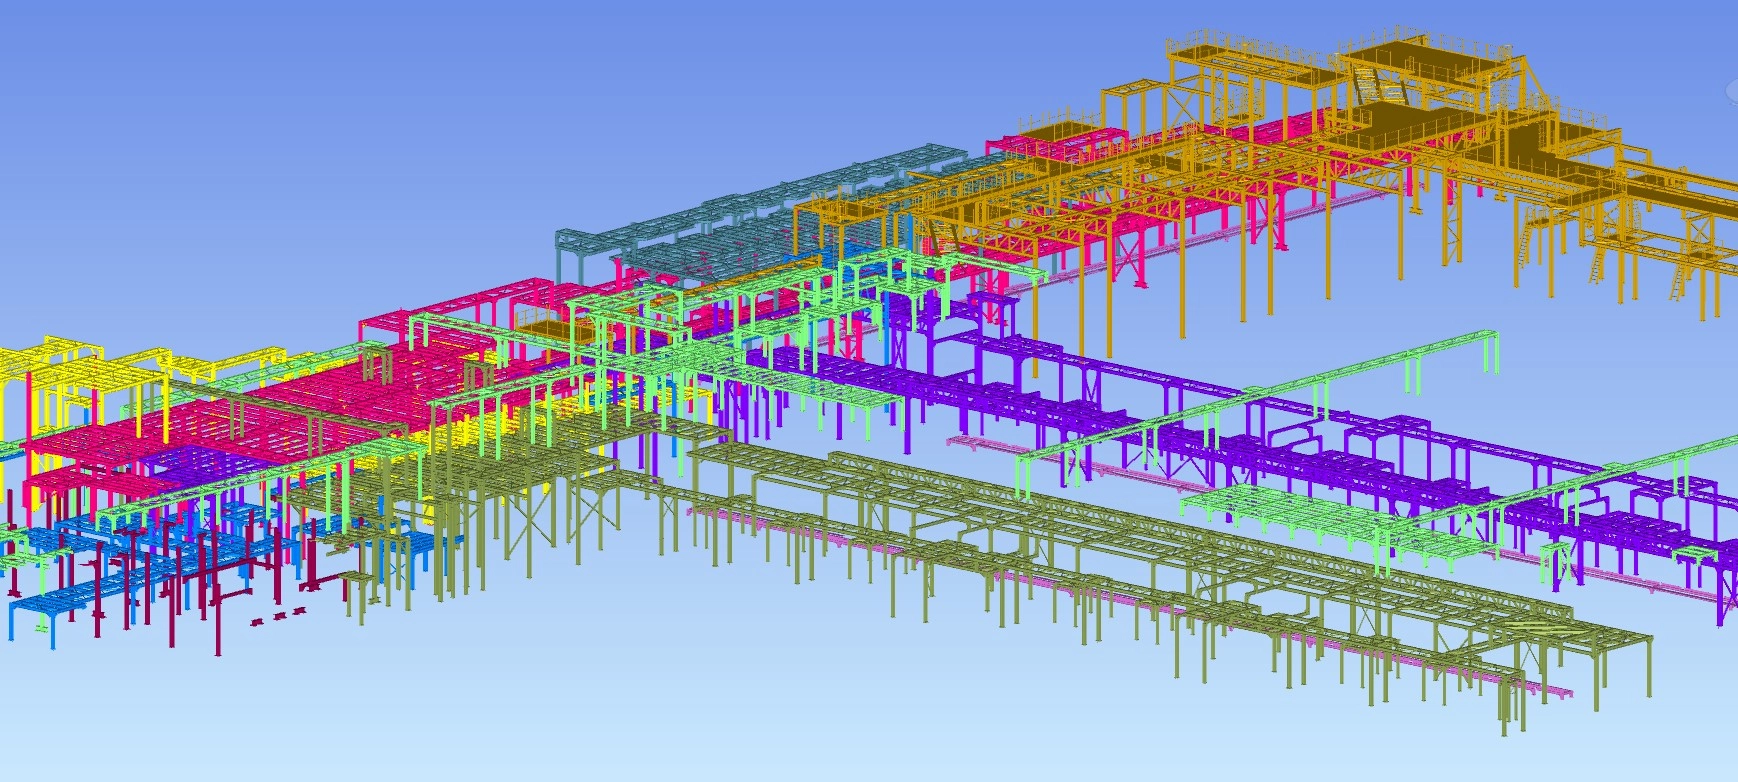Click the partially visible navigation widget at right edge
Viewport: 1738px width, 782px height.
tap(1732, 92)
